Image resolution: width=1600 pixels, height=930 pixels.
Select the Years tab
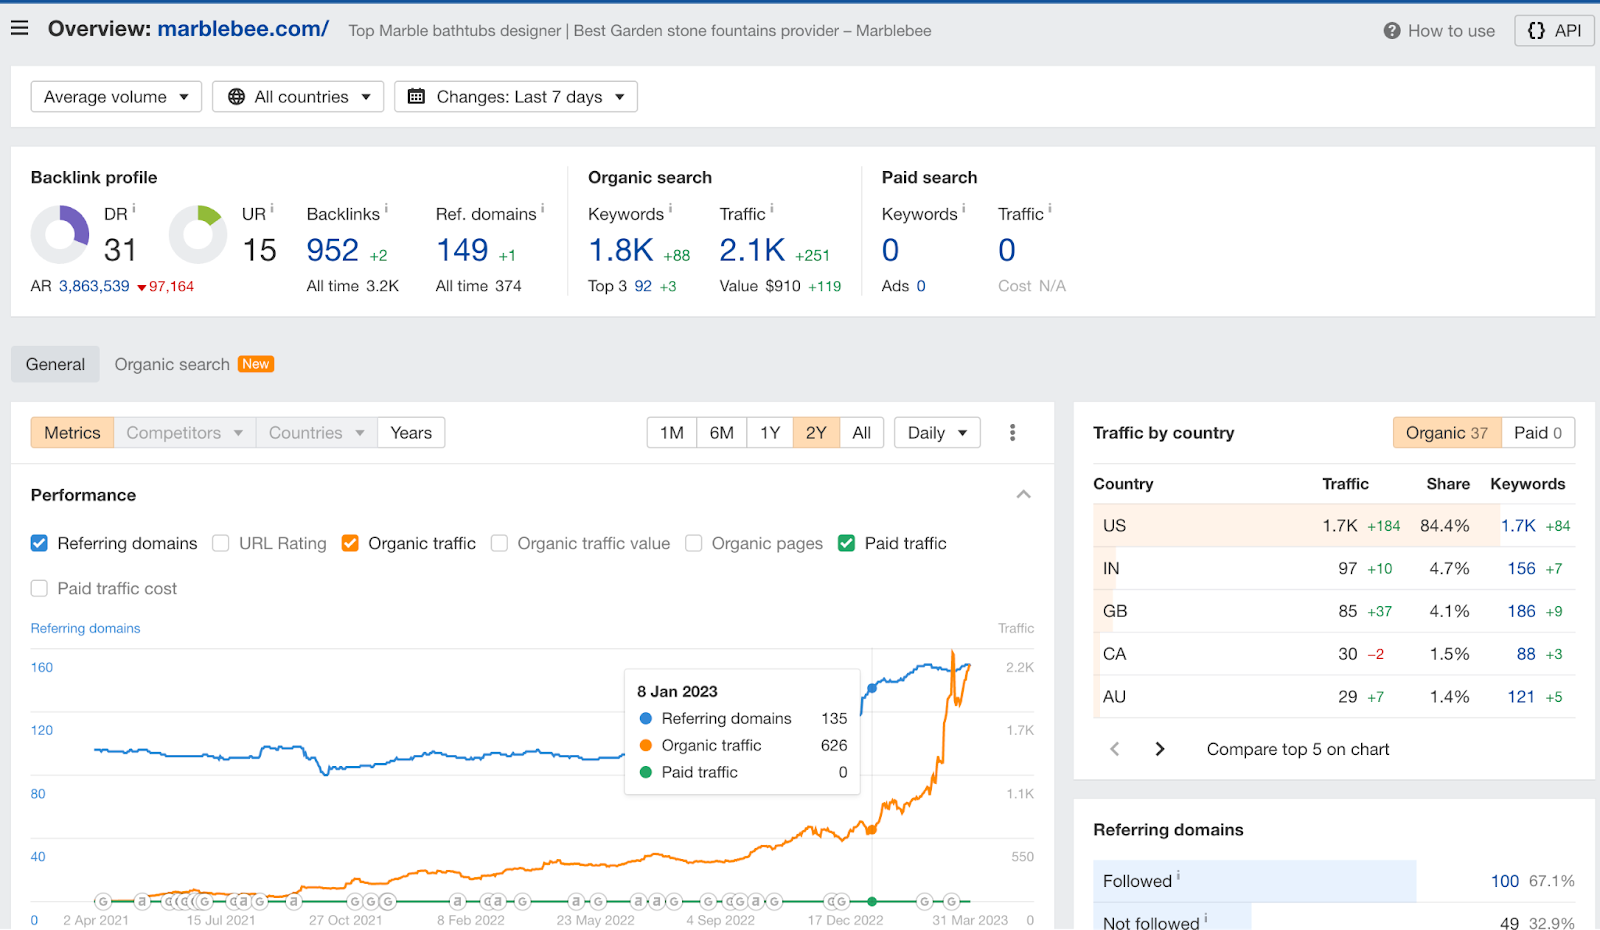coord(411,433)
